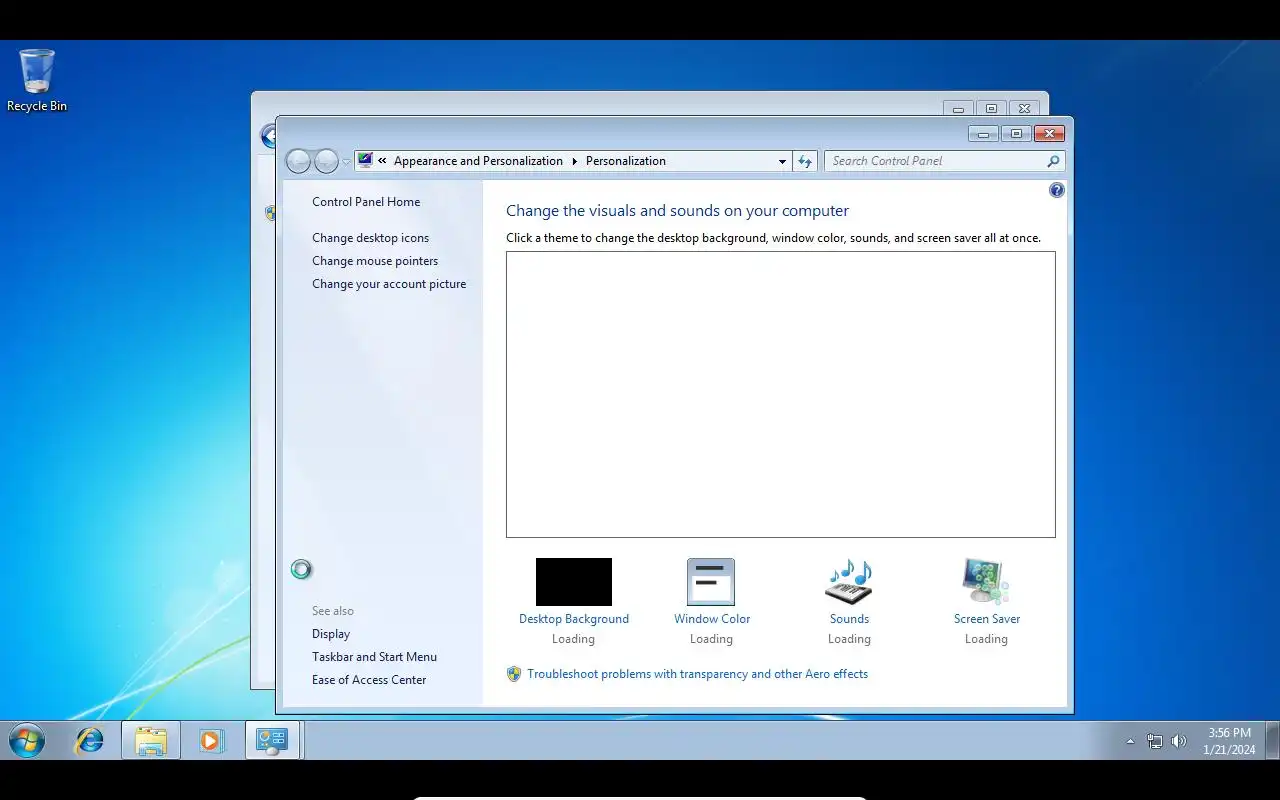Click the Window Color text label

click(712, 619)
